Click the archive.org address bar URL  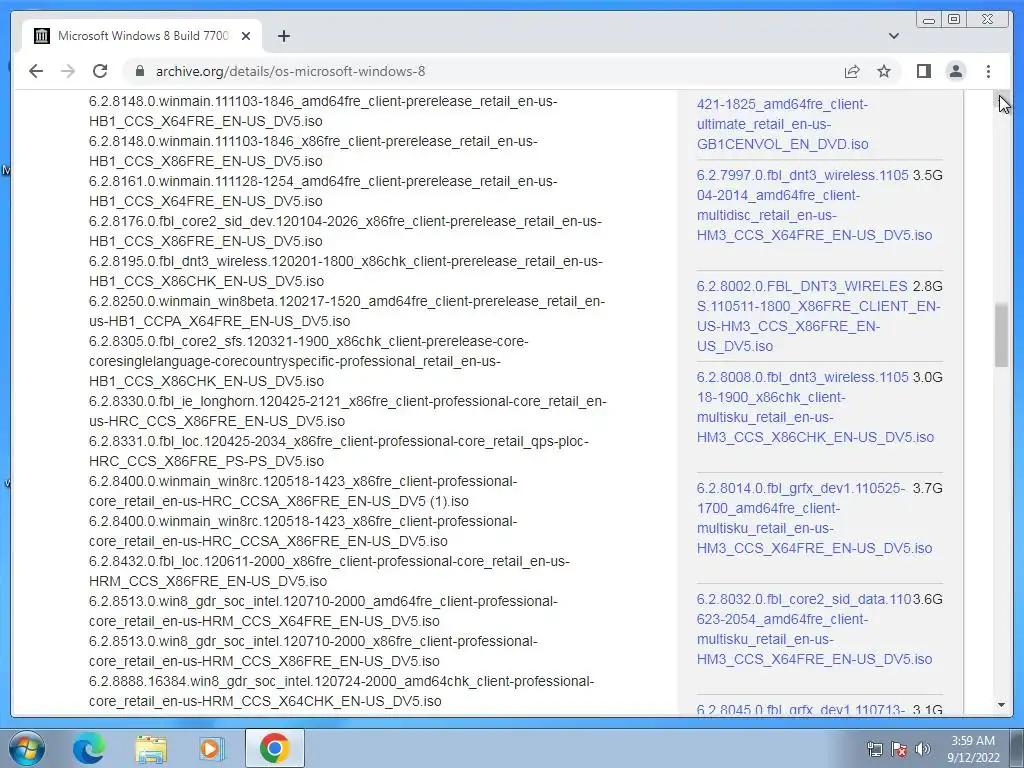(x=291, y=71)
